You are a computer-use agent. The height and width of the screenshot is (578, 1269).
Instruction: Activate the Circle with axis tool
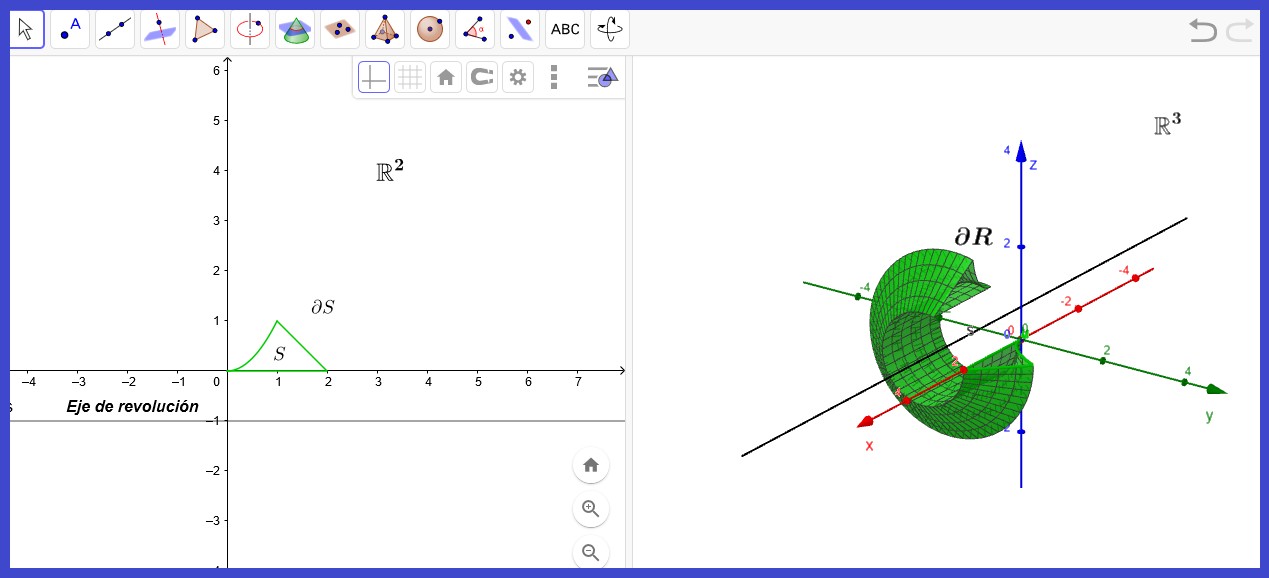coord(250,30)
